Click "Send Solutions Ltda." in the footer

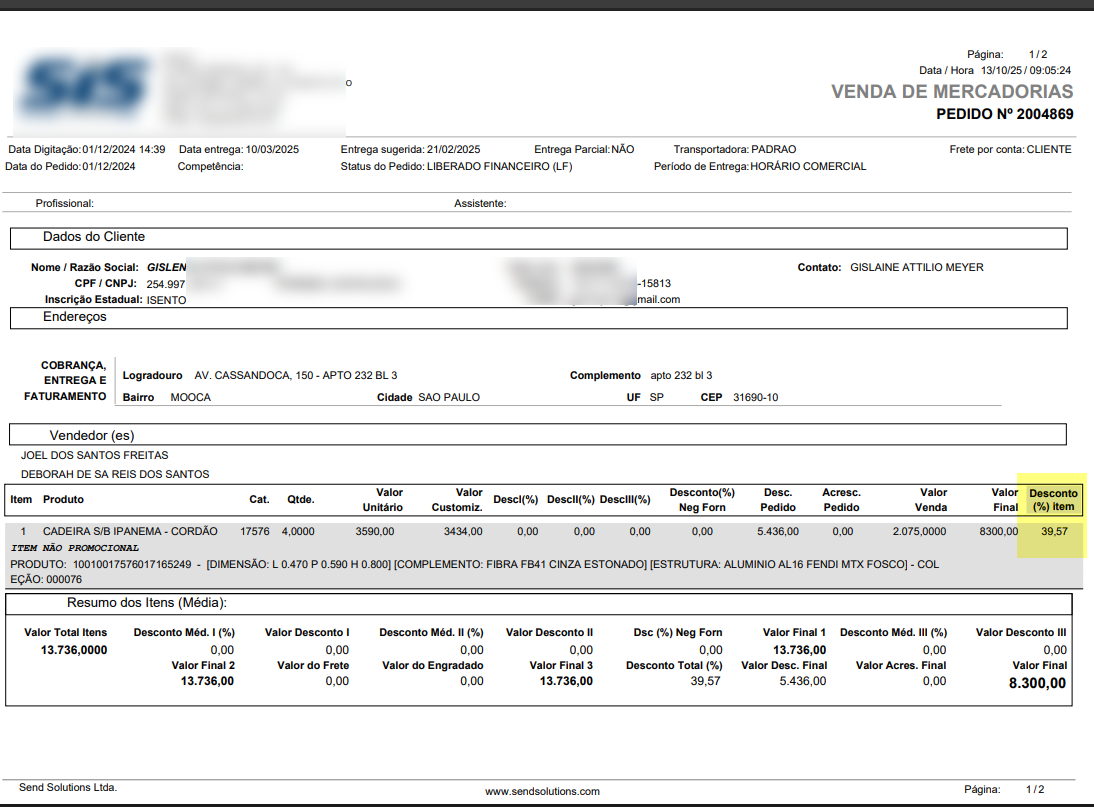coord(68,787)
